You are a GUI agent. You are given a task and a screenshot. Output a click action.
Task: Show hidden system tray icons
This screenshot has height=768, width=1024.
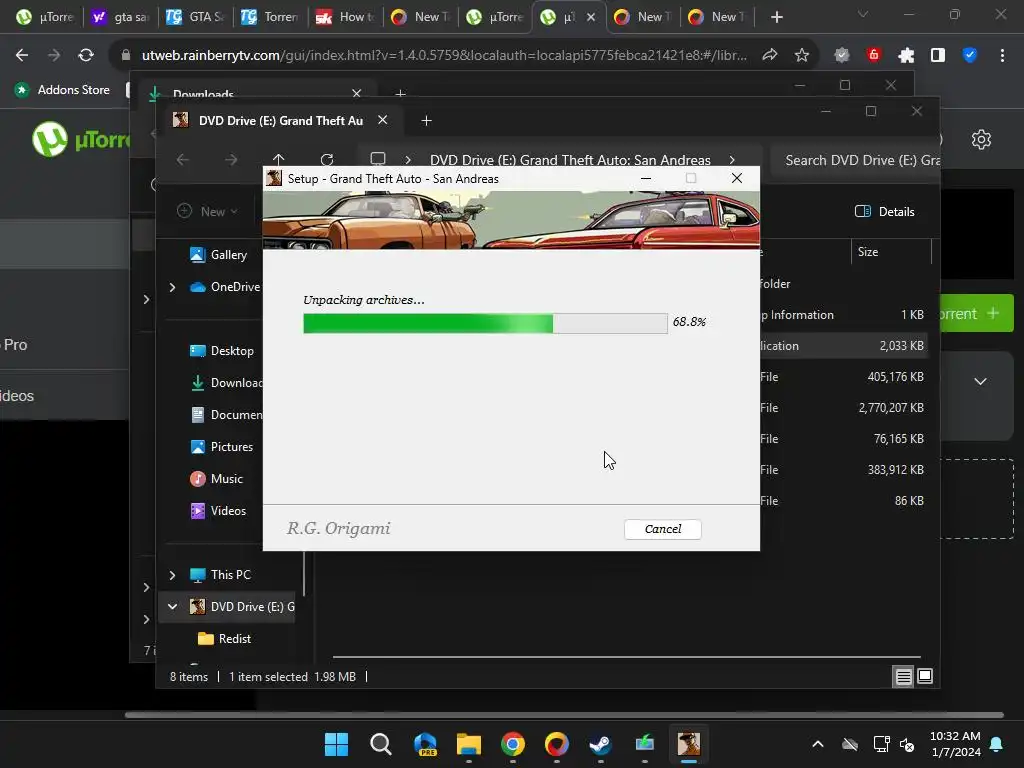(x=818, y=744)
